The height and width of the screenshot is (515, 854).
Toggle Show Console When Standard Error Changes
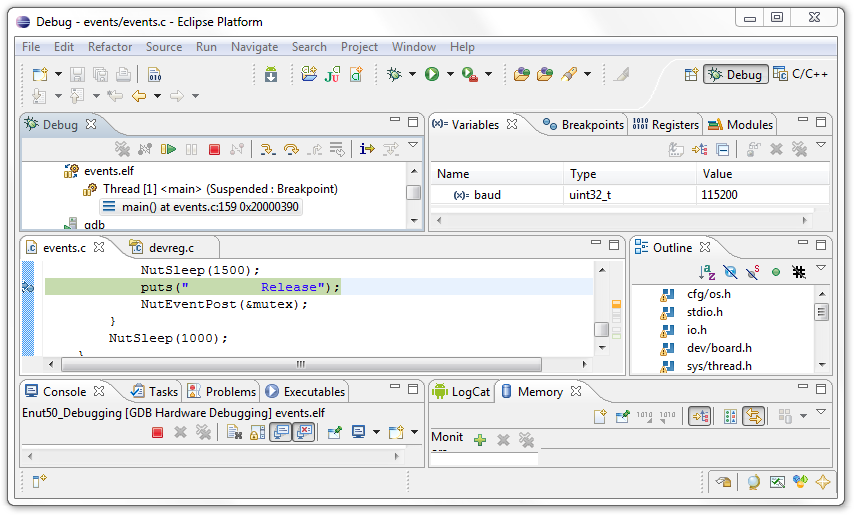[x=304, y=432]
